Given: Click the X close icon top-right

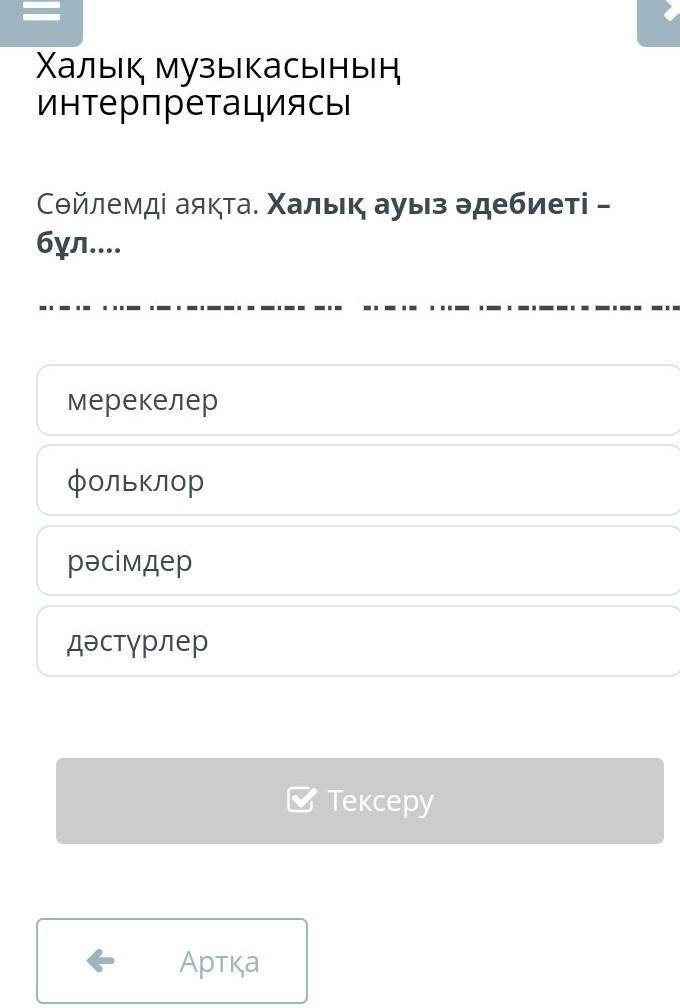Looking at the screenshot, I should coord(665,15).
